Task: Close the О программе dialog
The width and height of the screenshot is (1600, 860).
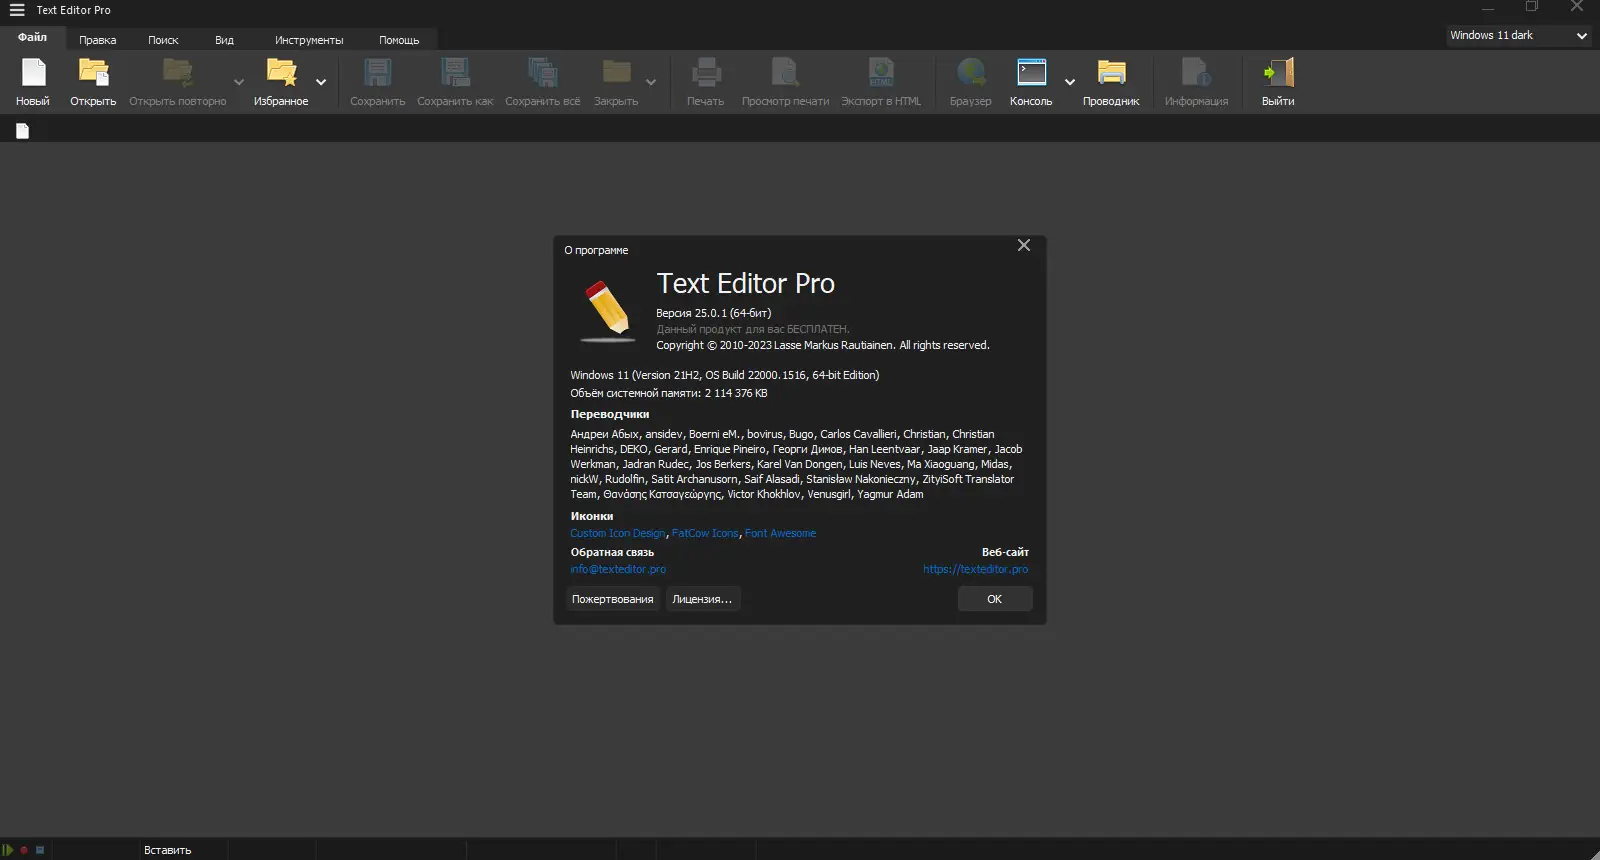Action: (1024, 245)
